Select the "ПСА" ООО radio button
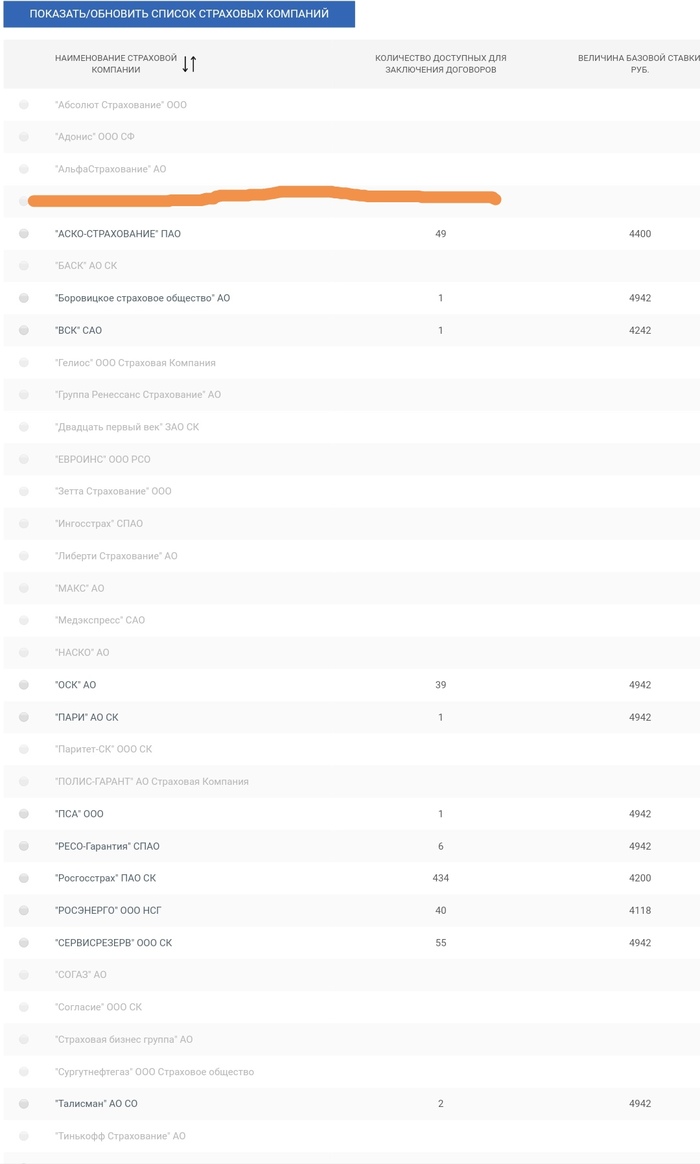 click(24, 814)
